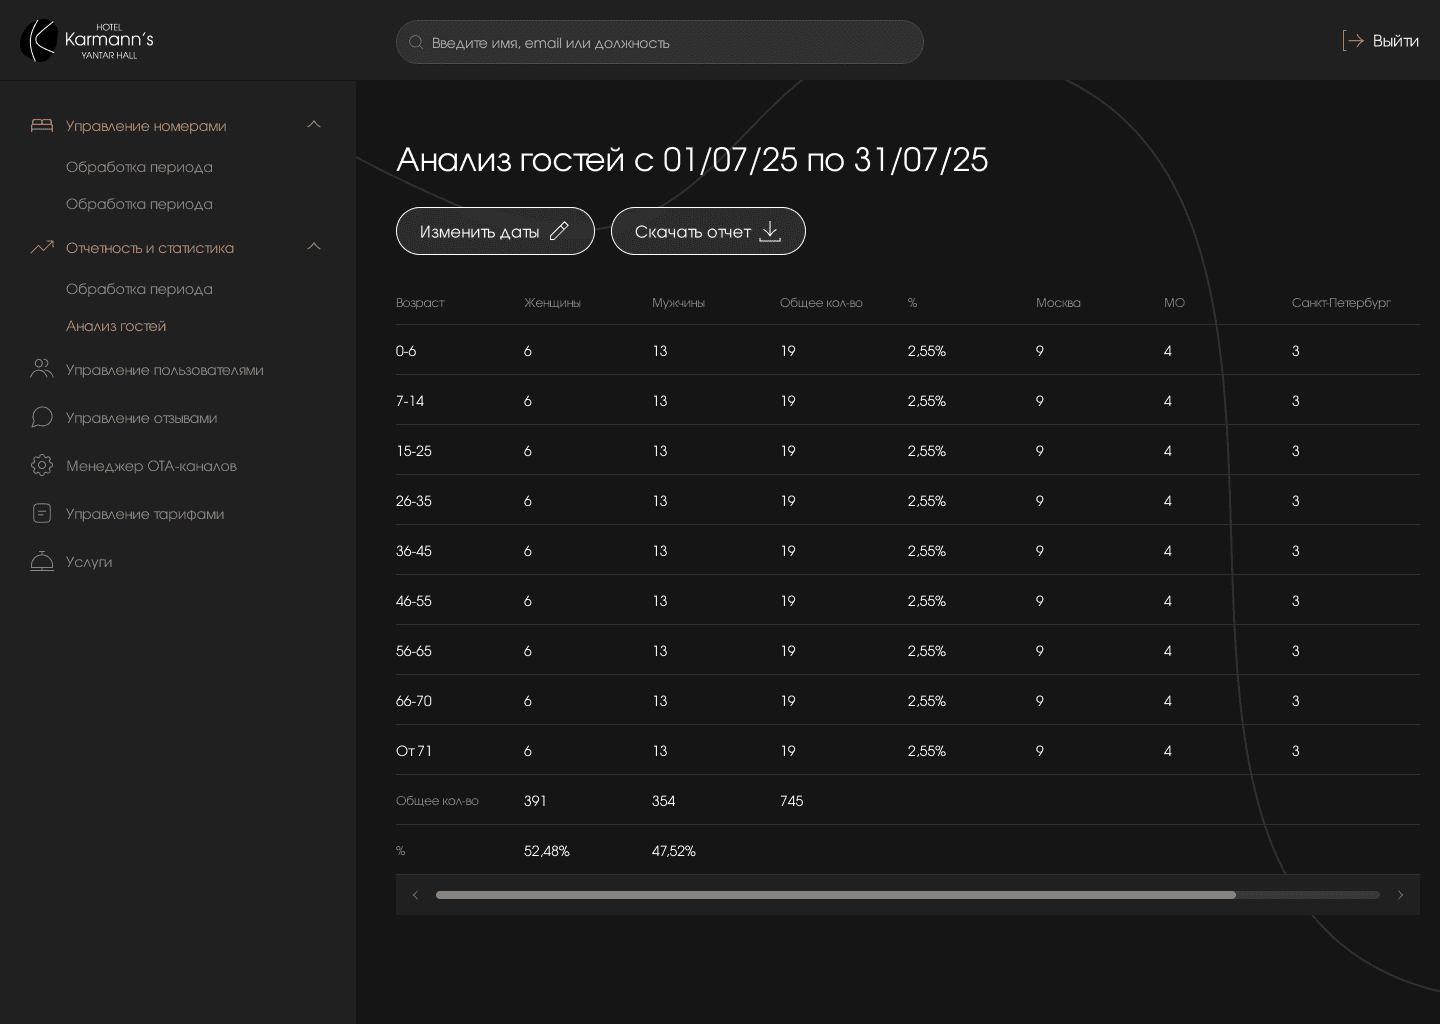Download report via Скачать отчет button
This screenshot has height=1024, width=1440.
pos(708,231)
